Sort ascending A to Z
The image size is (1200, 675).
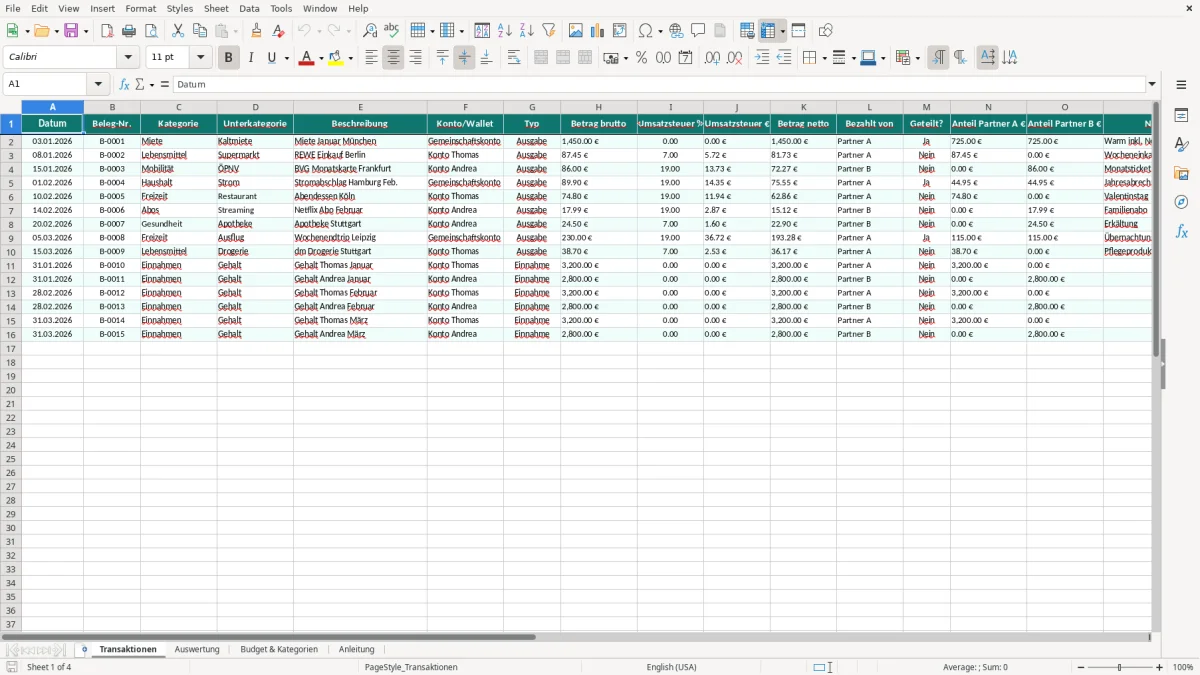pyautogui.click(x=504, y=31)
